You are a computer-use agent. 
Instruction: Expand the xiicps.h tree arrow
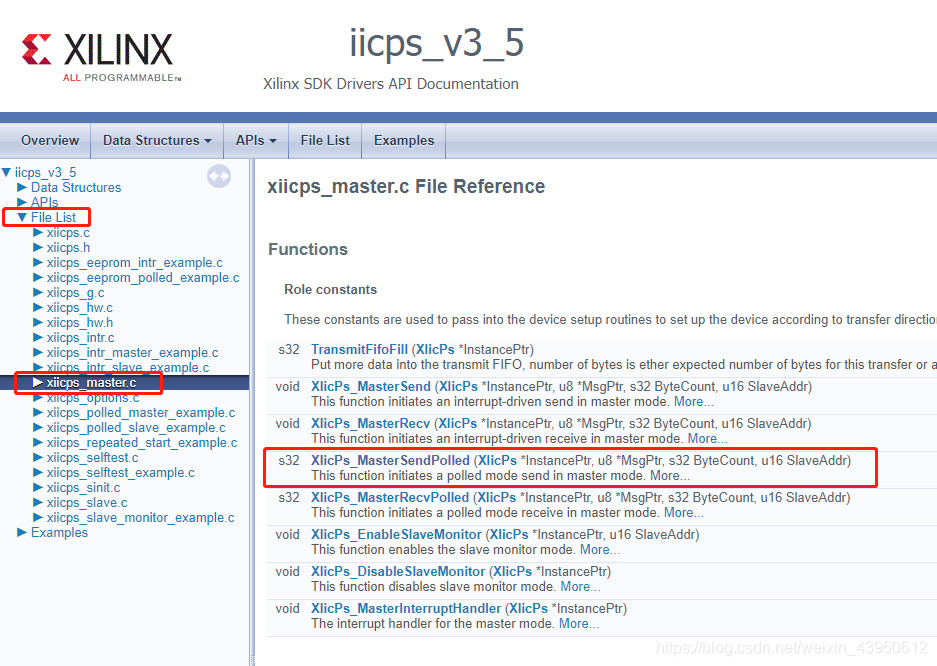[38, 247]
